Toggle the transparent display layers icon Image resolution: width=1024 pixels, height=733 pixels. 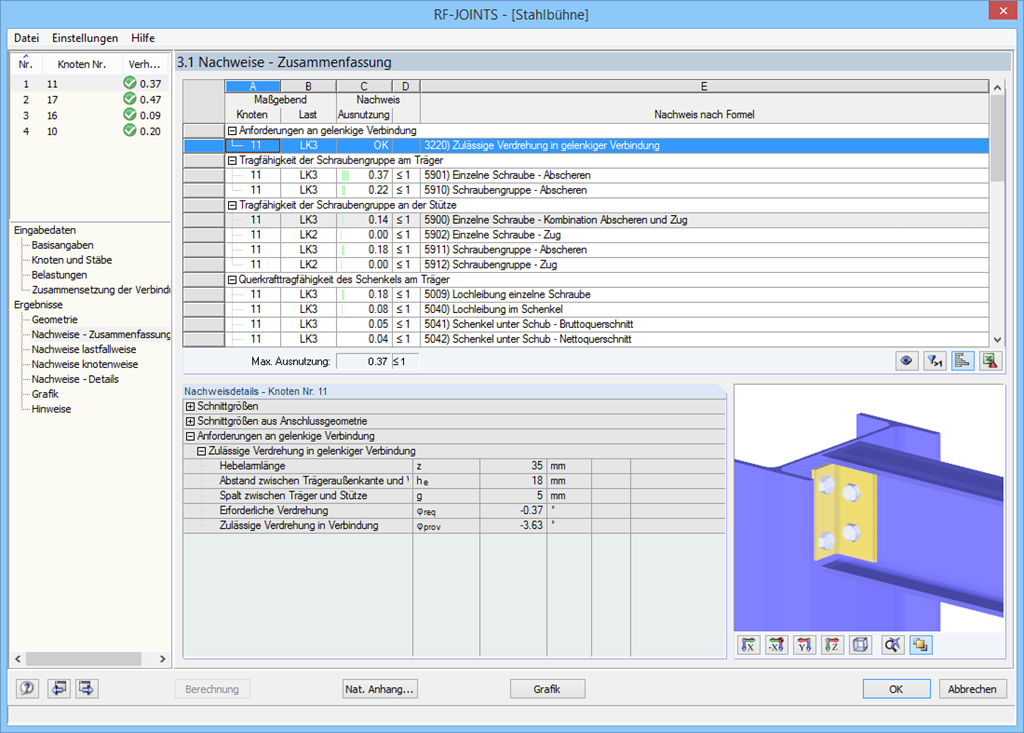pos(920,645)
